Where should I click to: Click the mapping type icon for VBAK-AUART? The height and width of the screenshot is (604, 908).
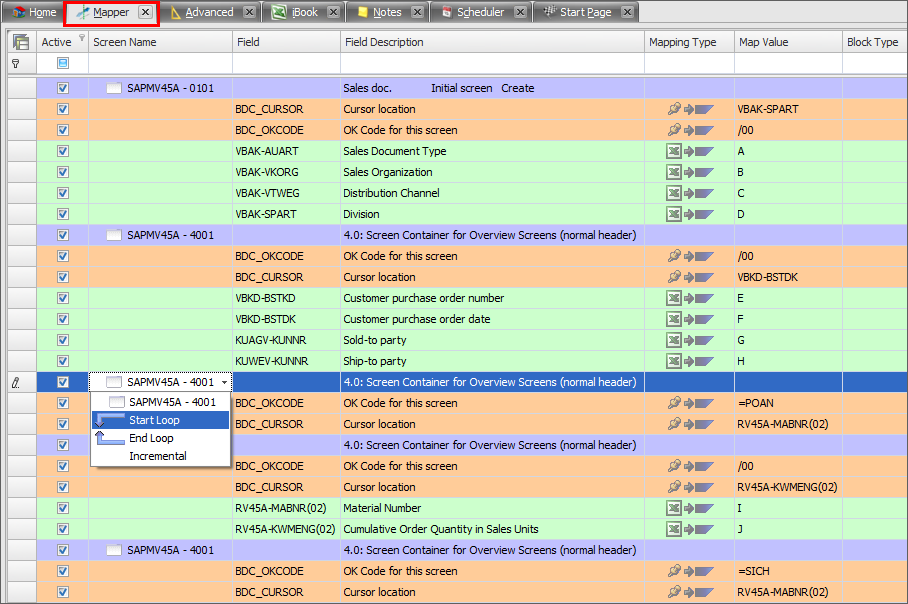(x=690, y=151)
